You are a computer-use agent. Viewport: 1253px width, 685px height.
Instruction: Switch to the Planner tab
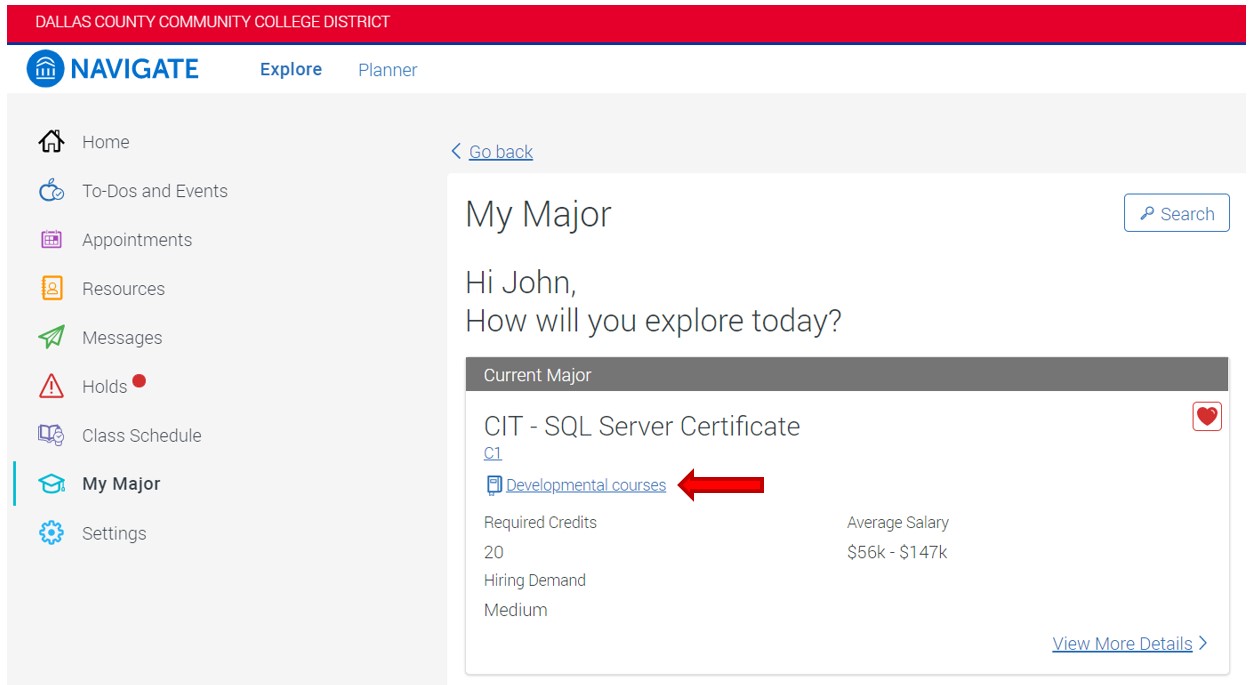[387, 70]
